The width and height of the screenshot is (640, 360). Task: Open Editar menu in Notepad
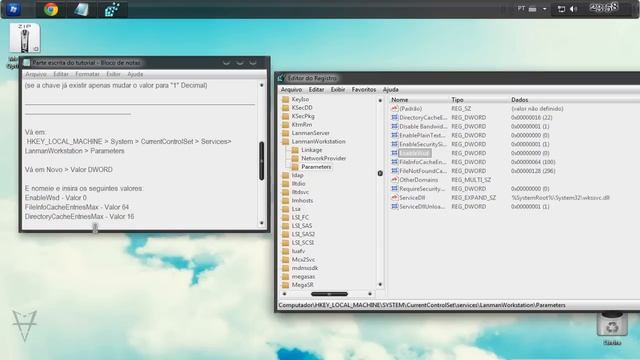60,74
